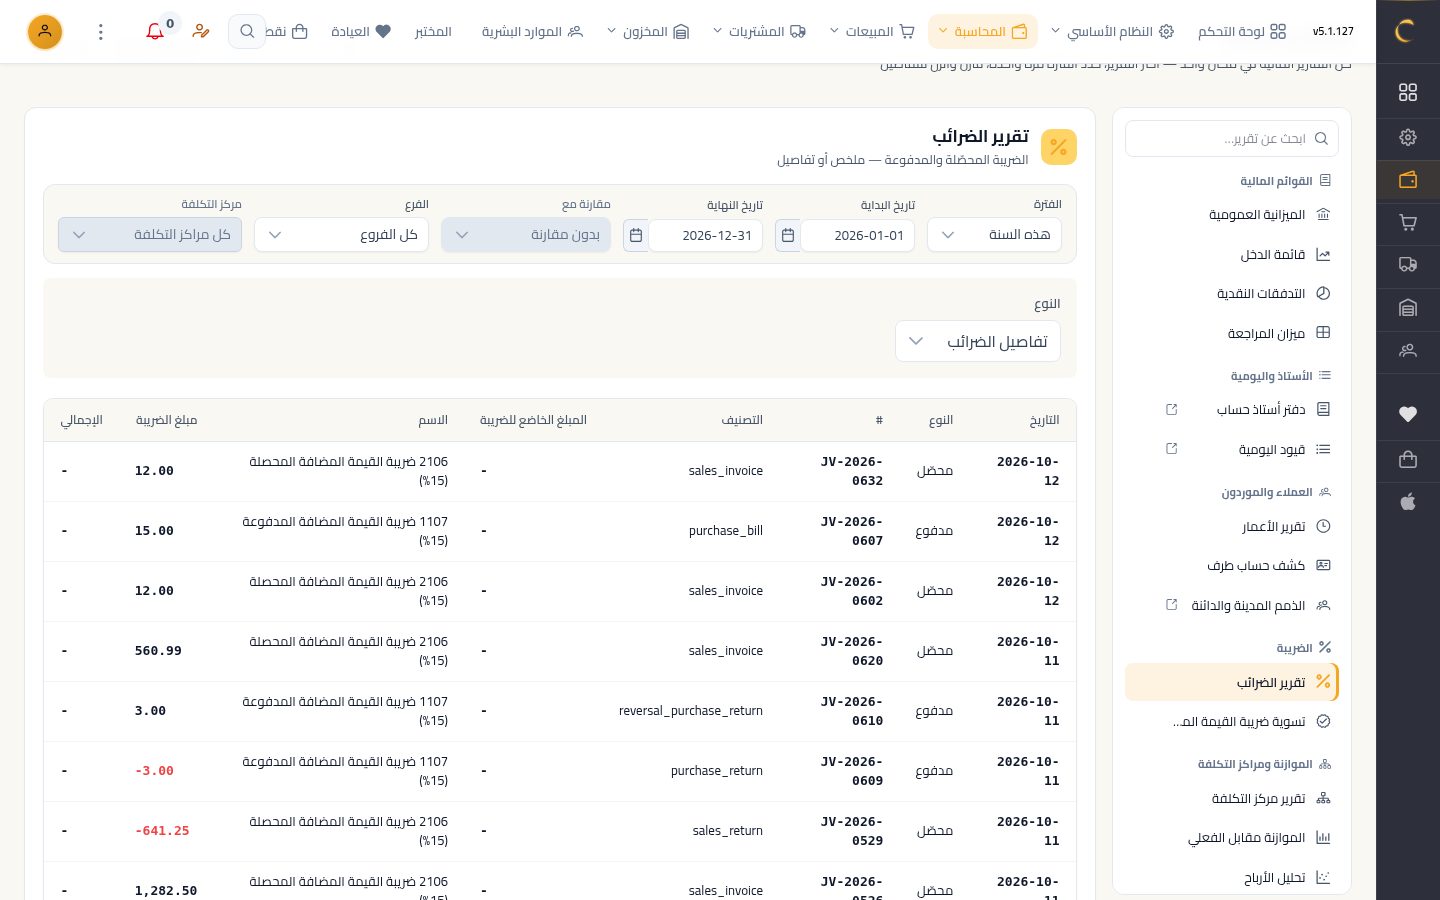This screenshot has height=900, width=1440.
Task: Click the search magnifier in top bar
Action: (x=247, y=32)
